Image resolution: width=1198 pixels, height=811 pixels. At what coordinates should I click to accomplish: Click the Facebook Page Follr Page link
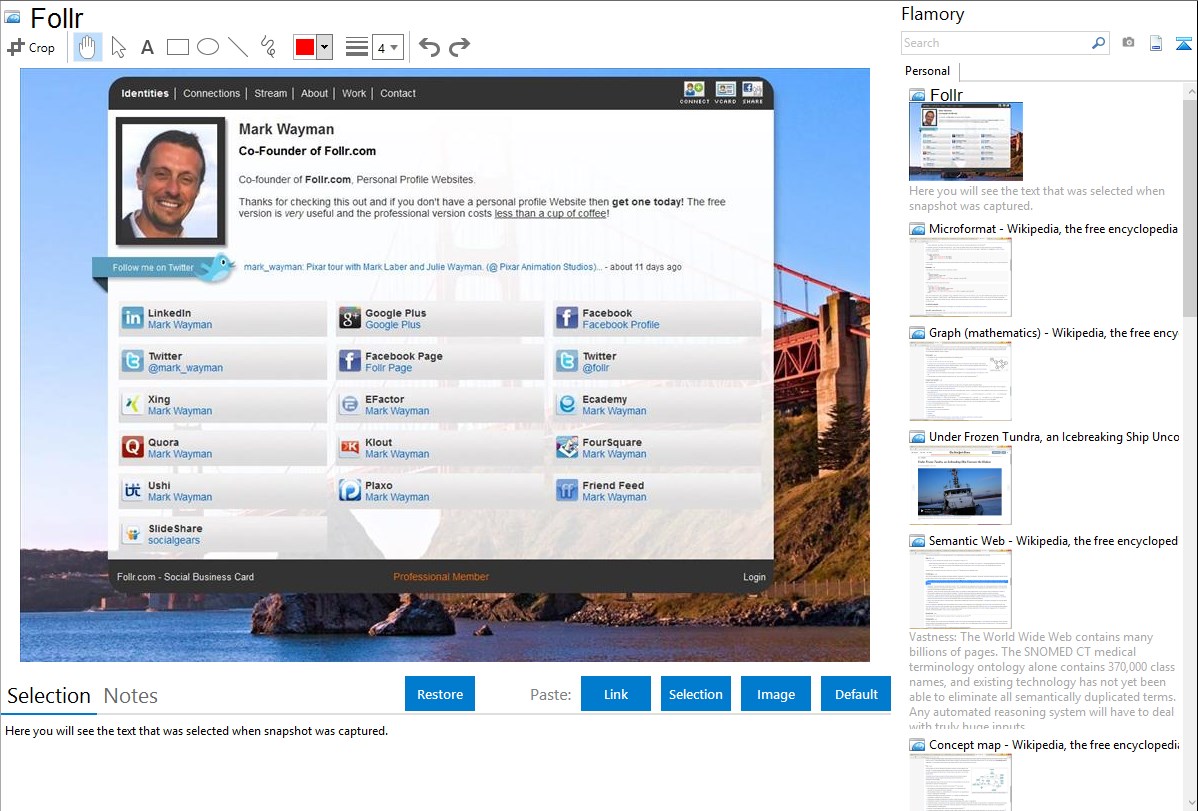[388, 368]
